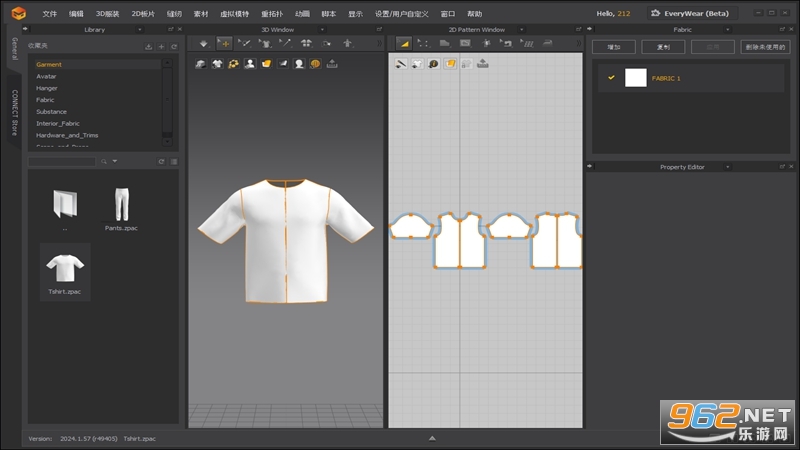This screenshot has height=450, width=800.
Task: Expand the bottom panel with up arrow
Action: pyautogui.click(x=432, y=438)
